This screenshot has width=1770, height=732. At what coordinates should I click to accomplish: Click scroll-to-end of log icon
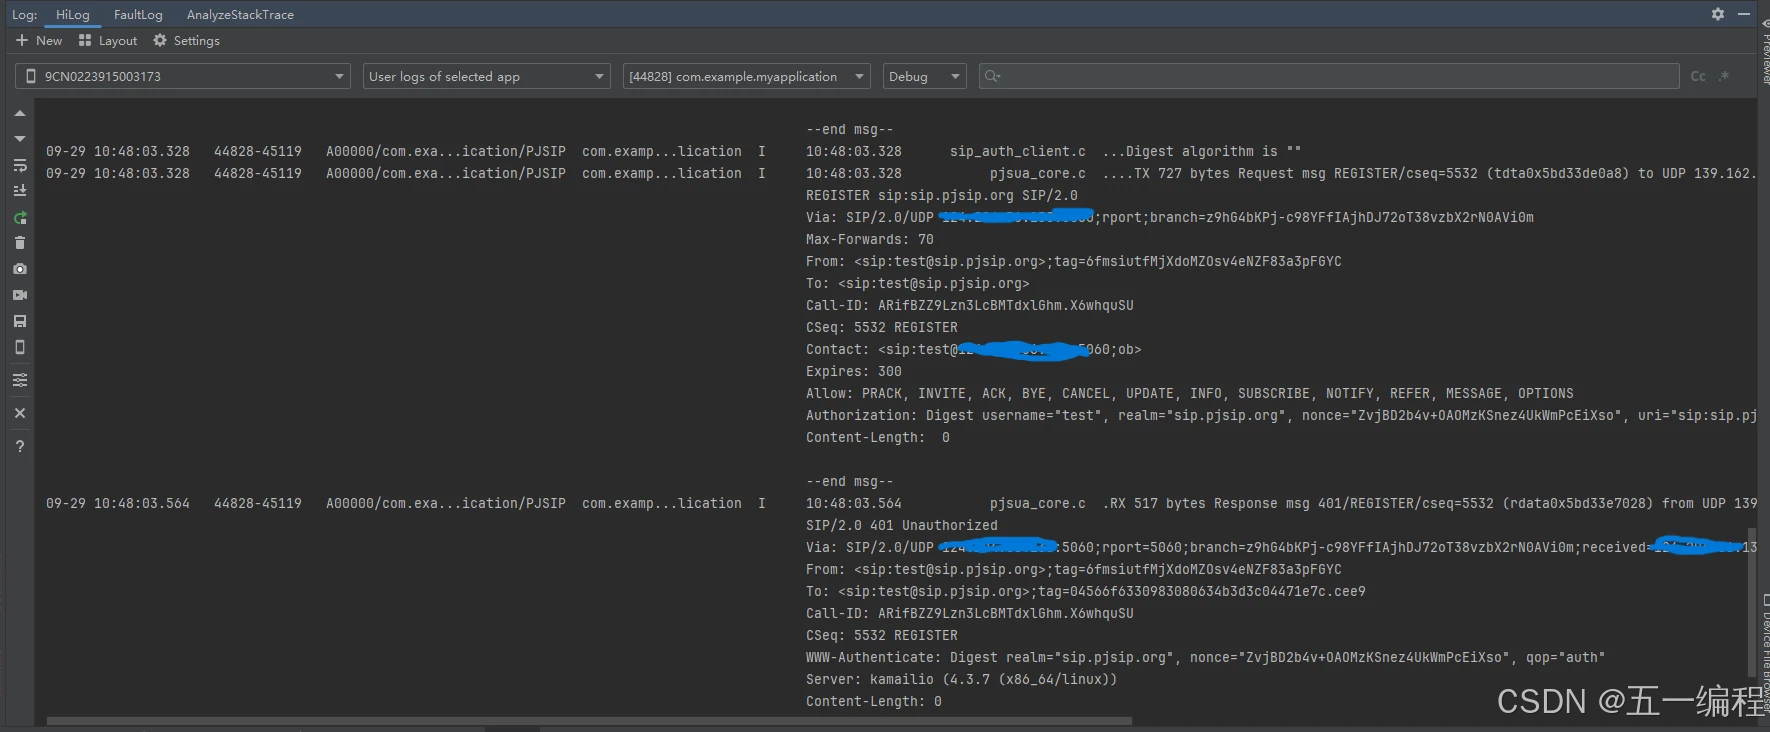pos(20,191)
